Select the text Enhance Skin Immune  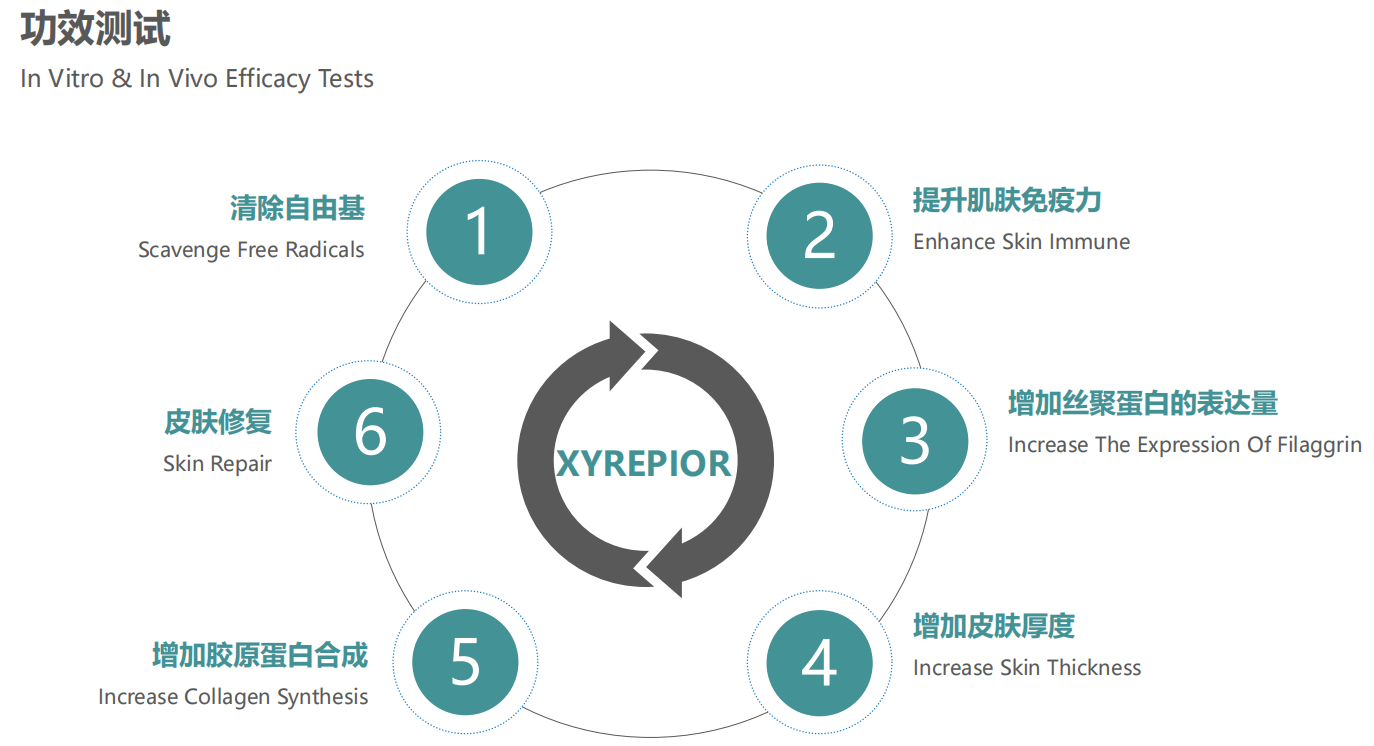pos(1021,242)
